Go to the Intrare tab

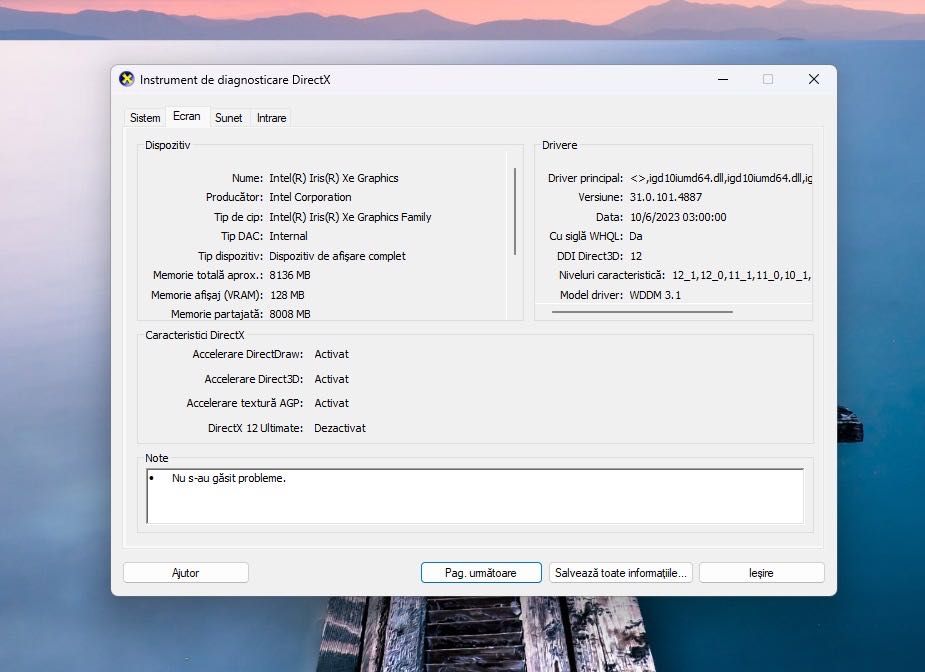pyautogui.click(x=271, y=118)
